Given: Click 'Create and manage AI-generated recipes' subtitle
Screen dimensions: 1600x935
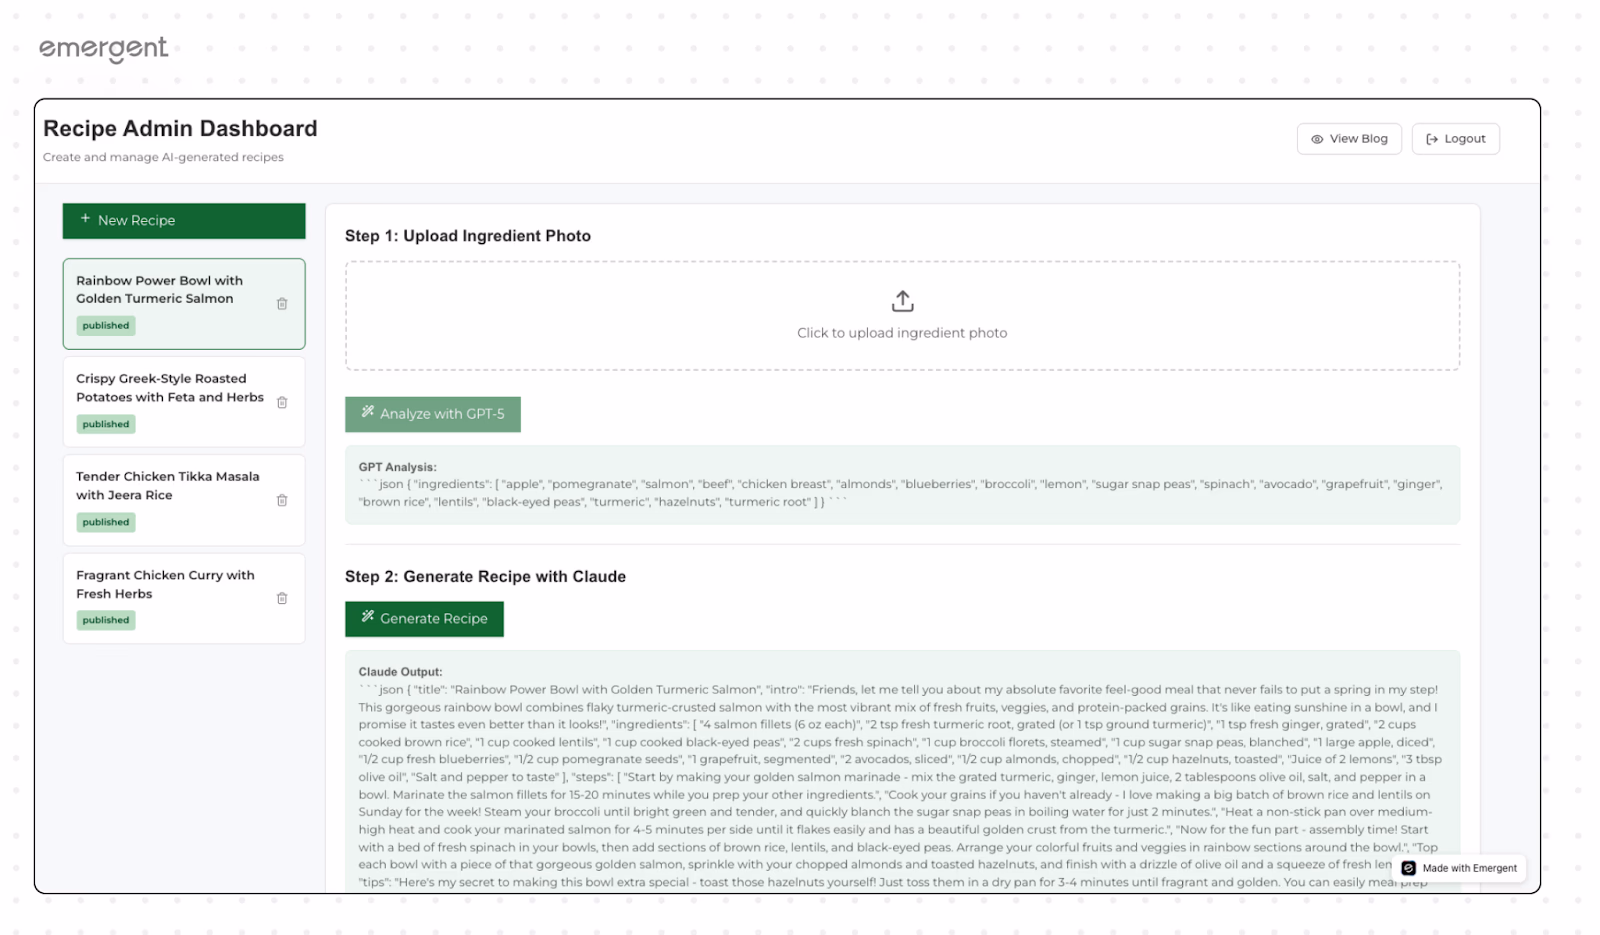Looking at the screenshot, I should pos(163,157).
